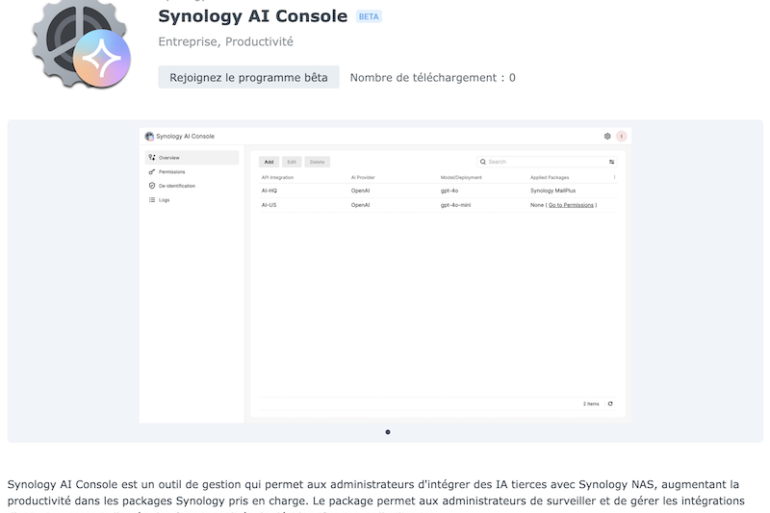Follow the Go to Permissions link

[571, 205]
